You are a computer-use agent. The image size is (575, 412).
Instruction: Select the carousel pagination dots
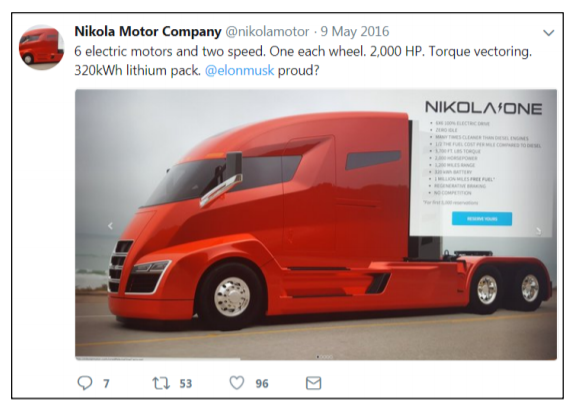(325, 357)
